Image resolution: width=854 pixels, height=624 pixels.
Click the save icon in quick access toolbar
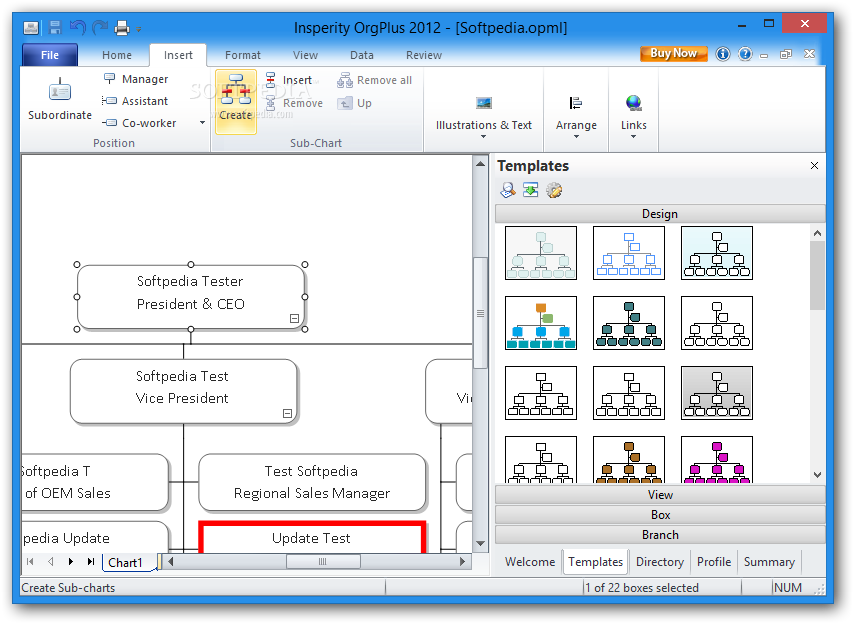[55, 27]
